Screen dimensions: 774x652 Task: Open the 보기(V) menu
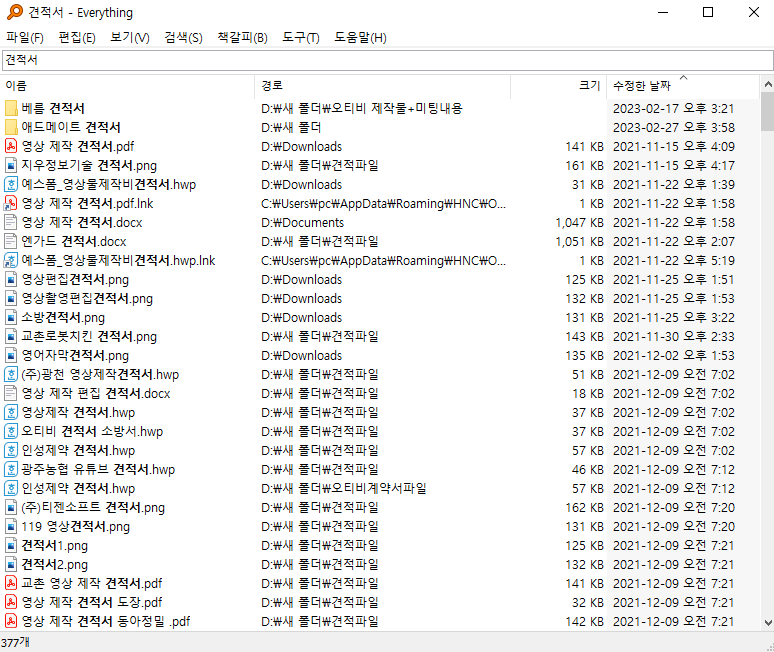click(x=130, y=38)
